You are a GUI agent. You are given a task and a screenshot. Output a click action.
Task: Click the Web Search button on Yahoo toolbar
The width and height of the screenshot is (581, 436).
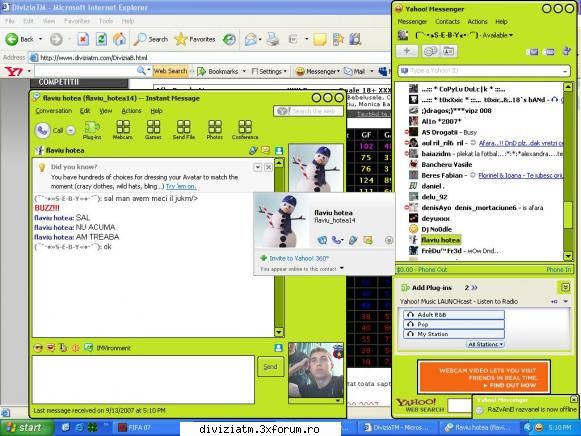[170, 71]
